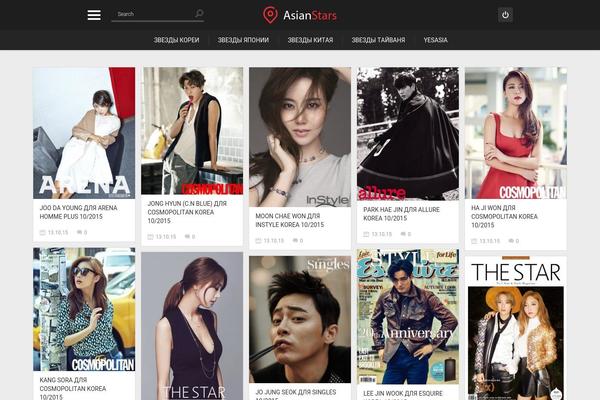Open Ha Ji Won Cosmopolitan Korea post

click(x=504, y=216)
